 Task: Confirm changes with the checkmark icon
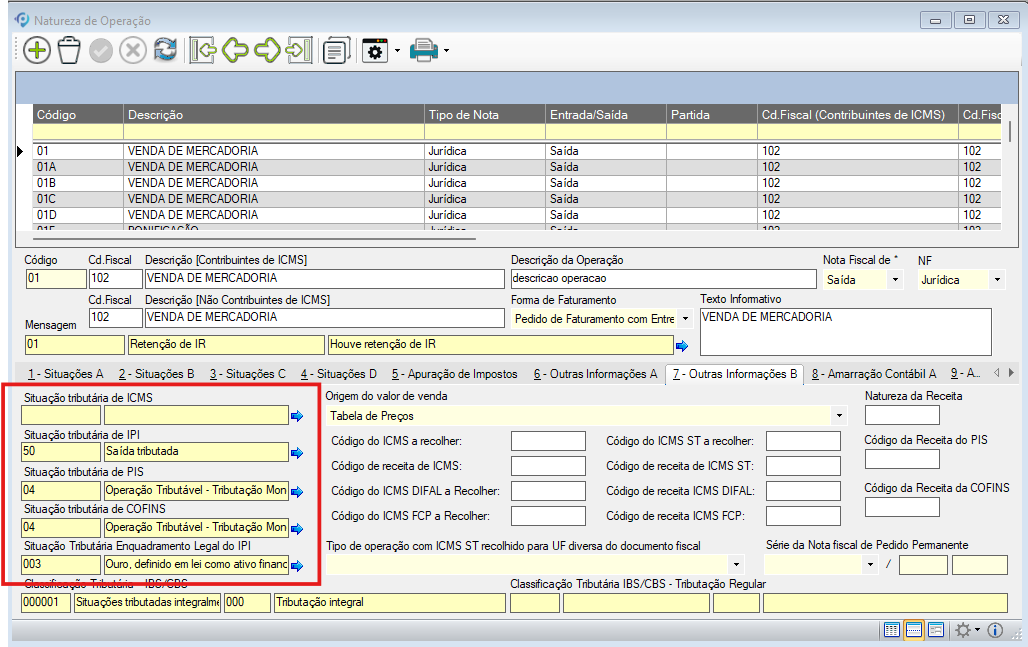pos(101,50)
